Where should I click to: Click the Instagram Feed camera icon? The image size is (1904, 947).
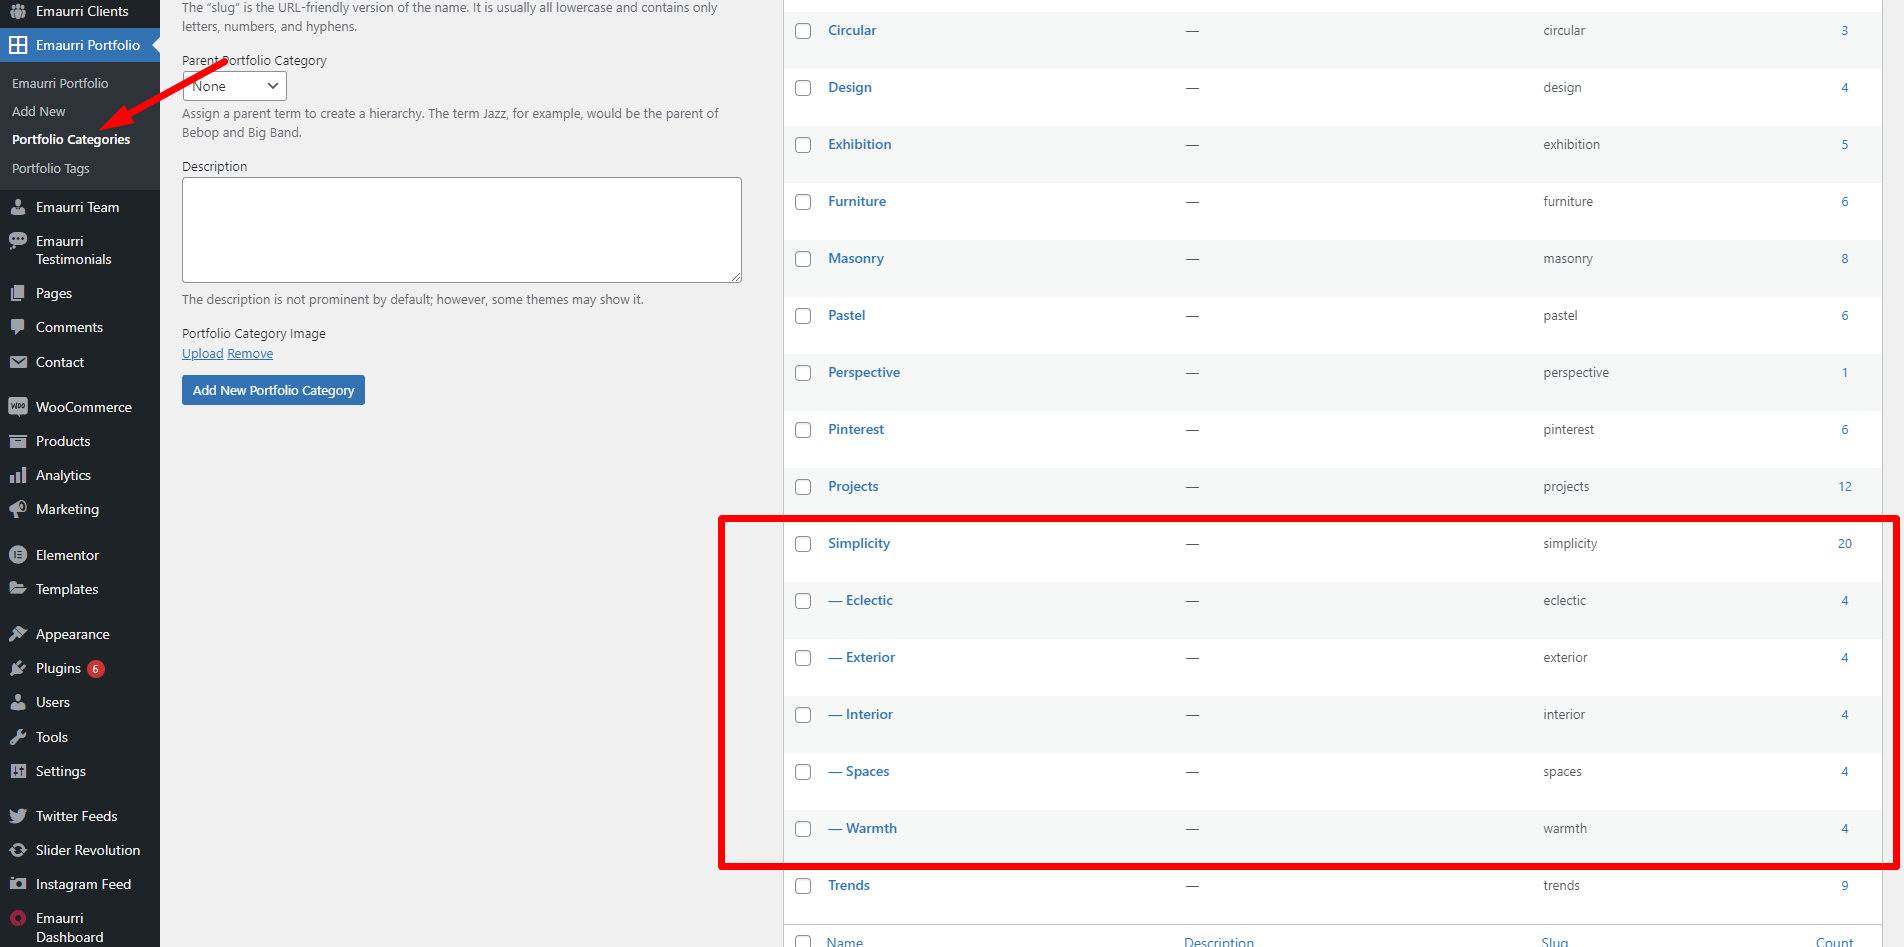tap(18, 884)
